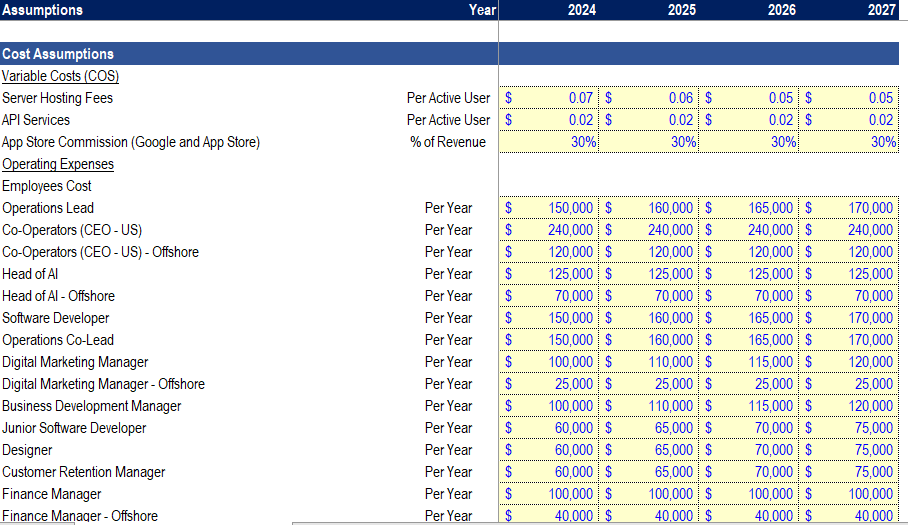Select Customer Retention Manager 2025 value 65,000

point(649,472)
